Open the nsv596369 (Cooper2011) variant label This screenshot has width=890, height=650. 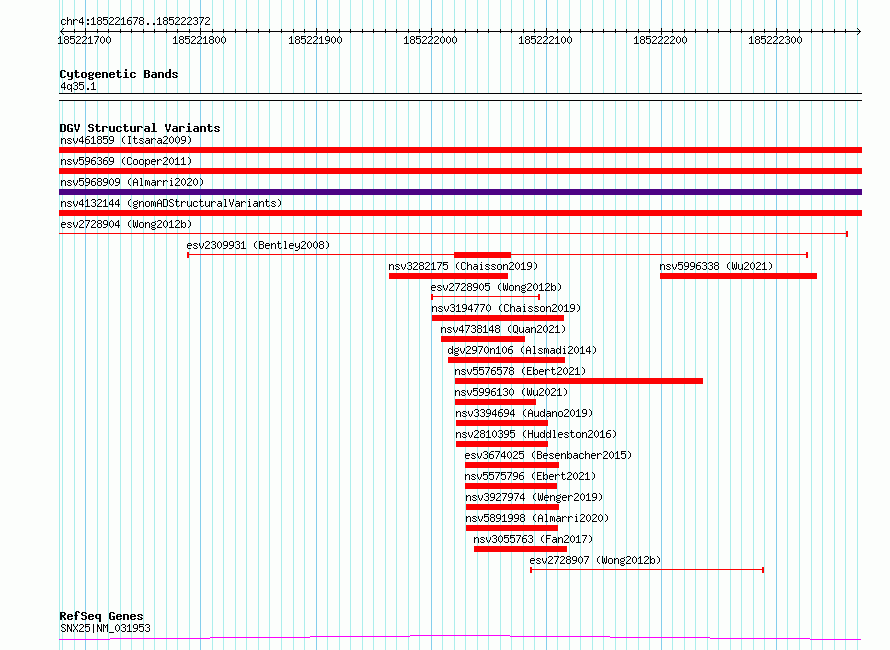tap(125, 161)
